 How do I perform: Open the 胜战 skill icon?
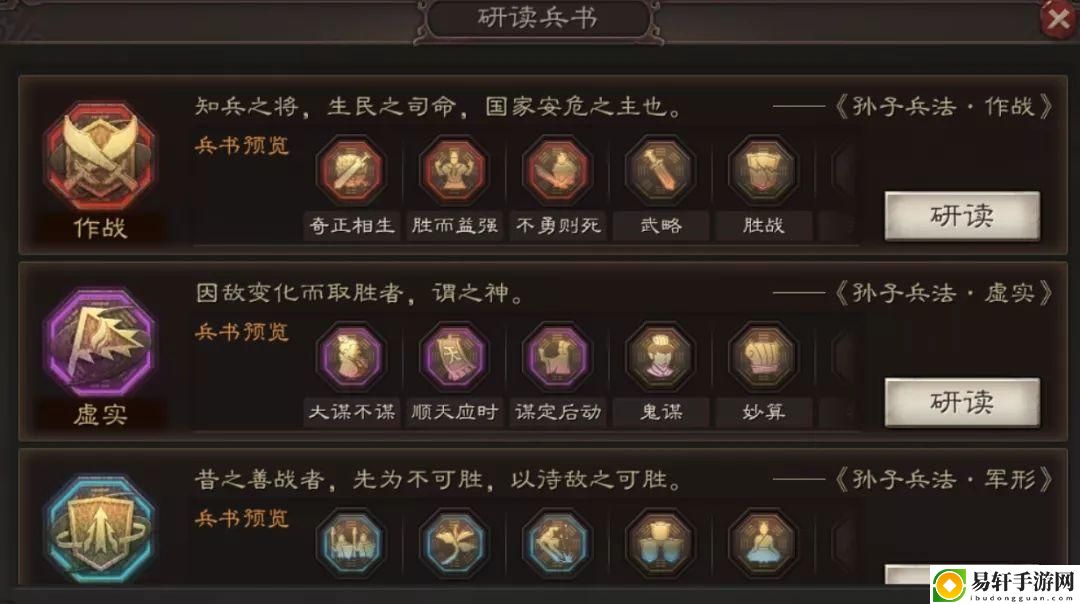[x=763, y=171]
